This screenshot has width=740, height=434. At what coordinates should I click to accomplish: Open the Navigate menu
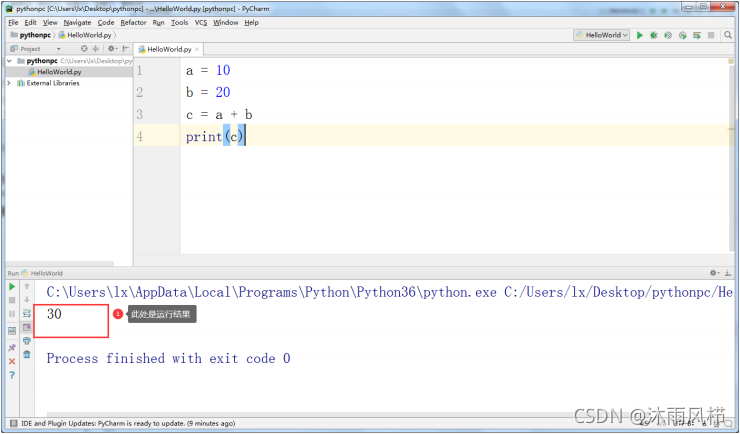(x=77, y=23)
